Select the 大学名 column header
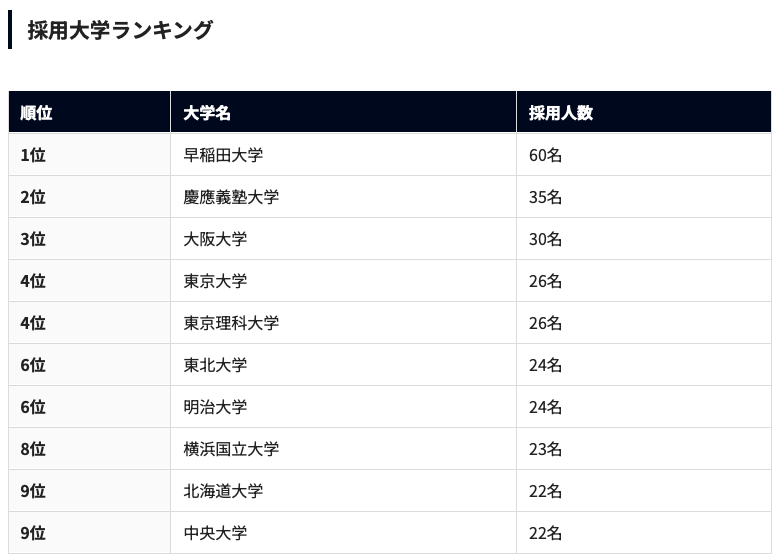 tap(343, 112)
